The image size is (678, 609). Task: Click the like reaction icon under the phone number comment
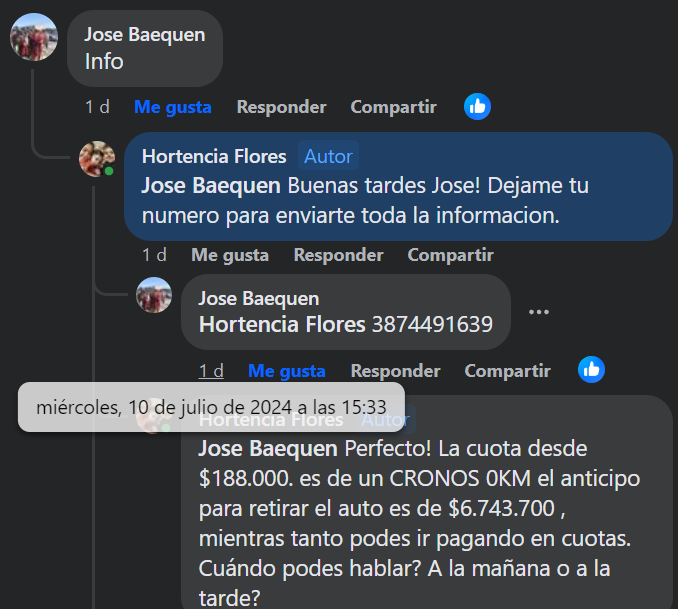tap(591, 370)
